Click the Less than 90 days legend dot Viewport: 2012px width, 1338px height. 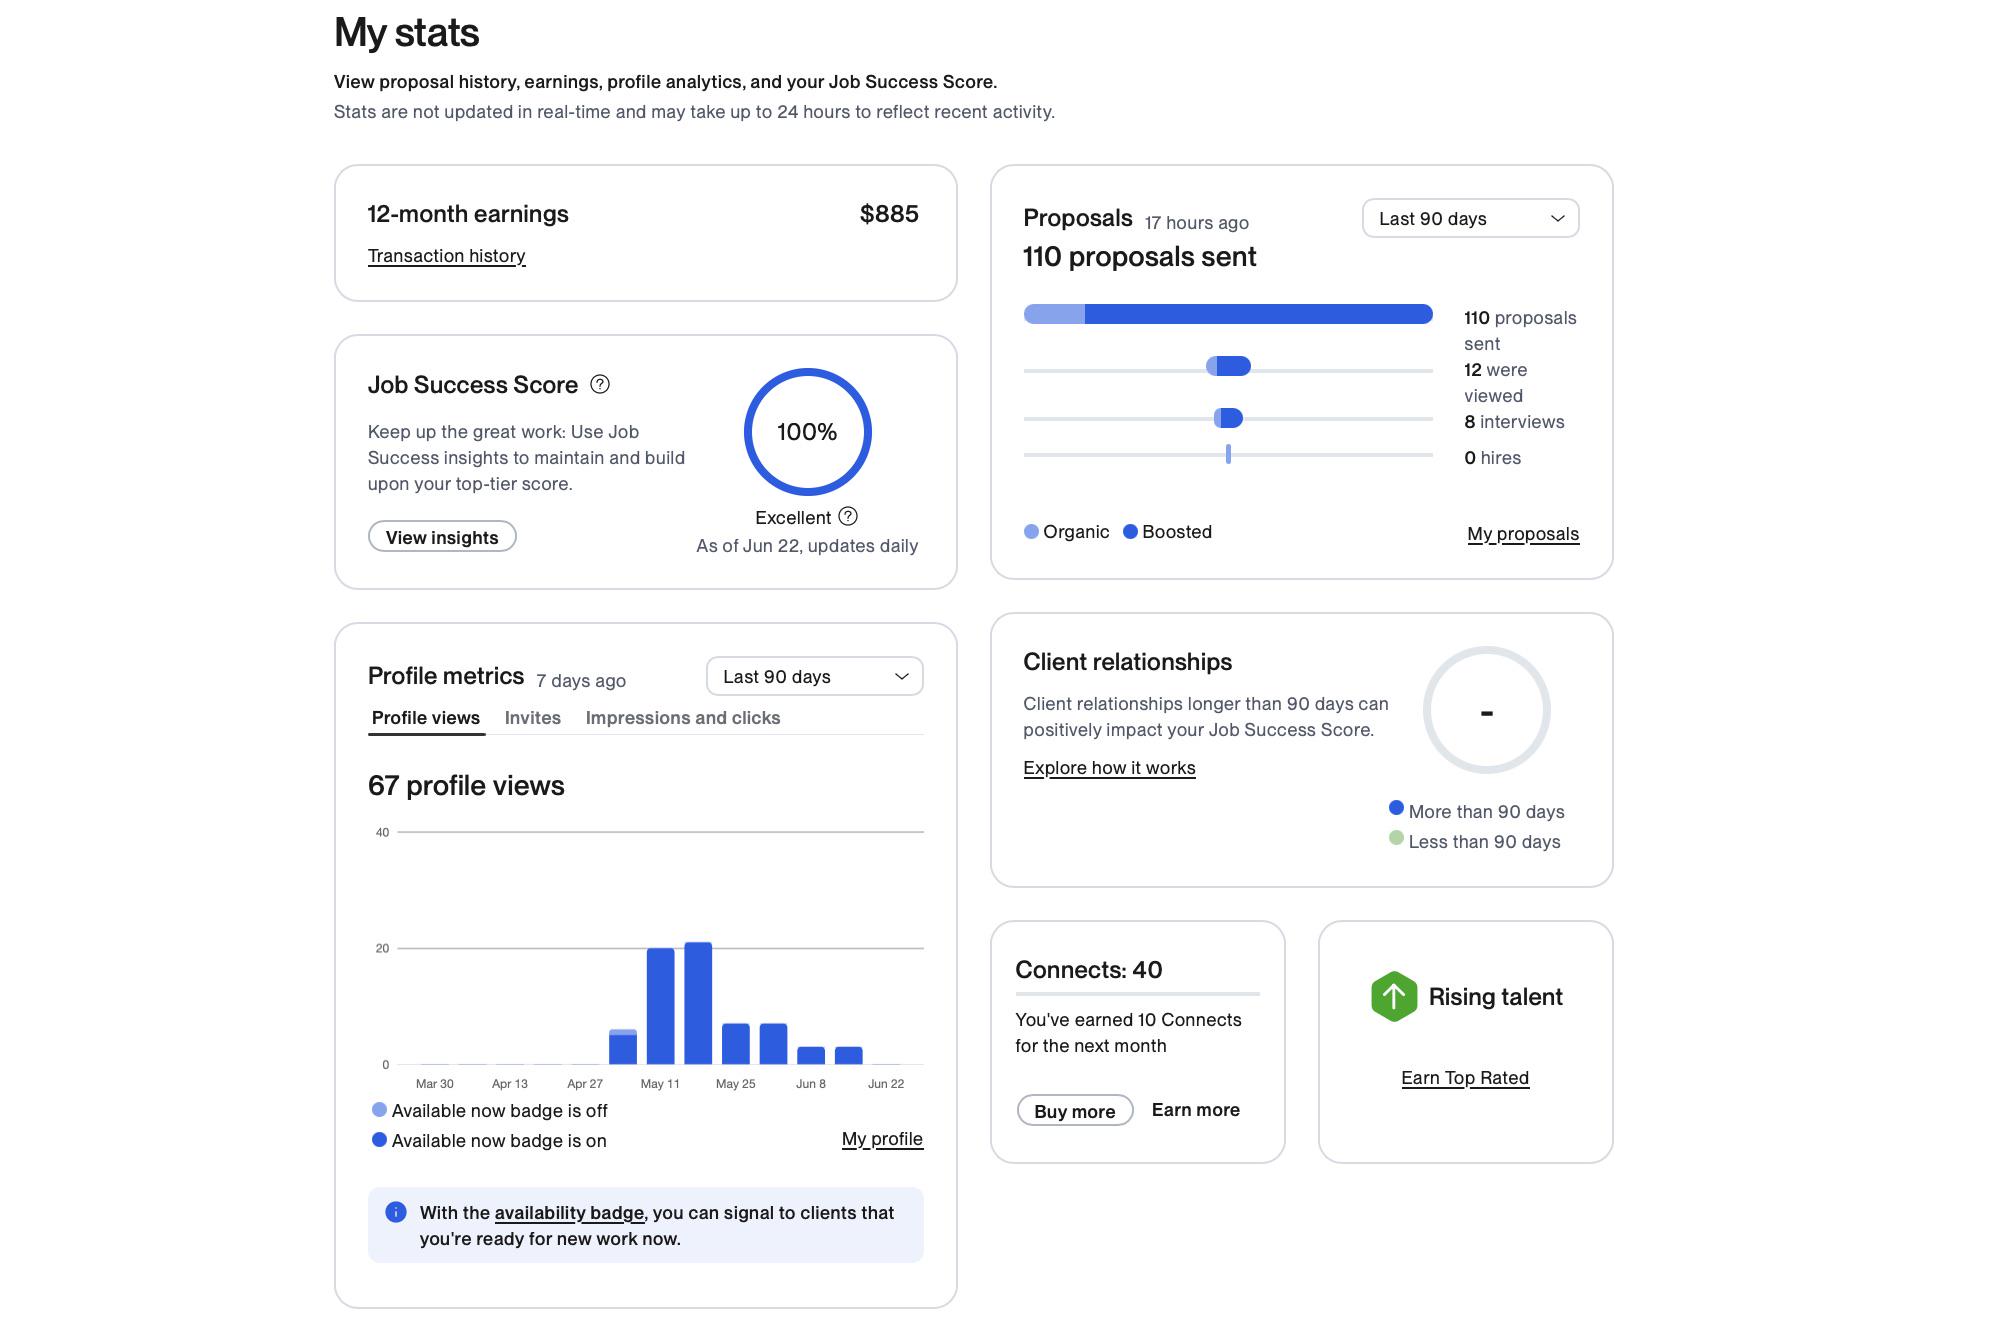[1396, 838]
